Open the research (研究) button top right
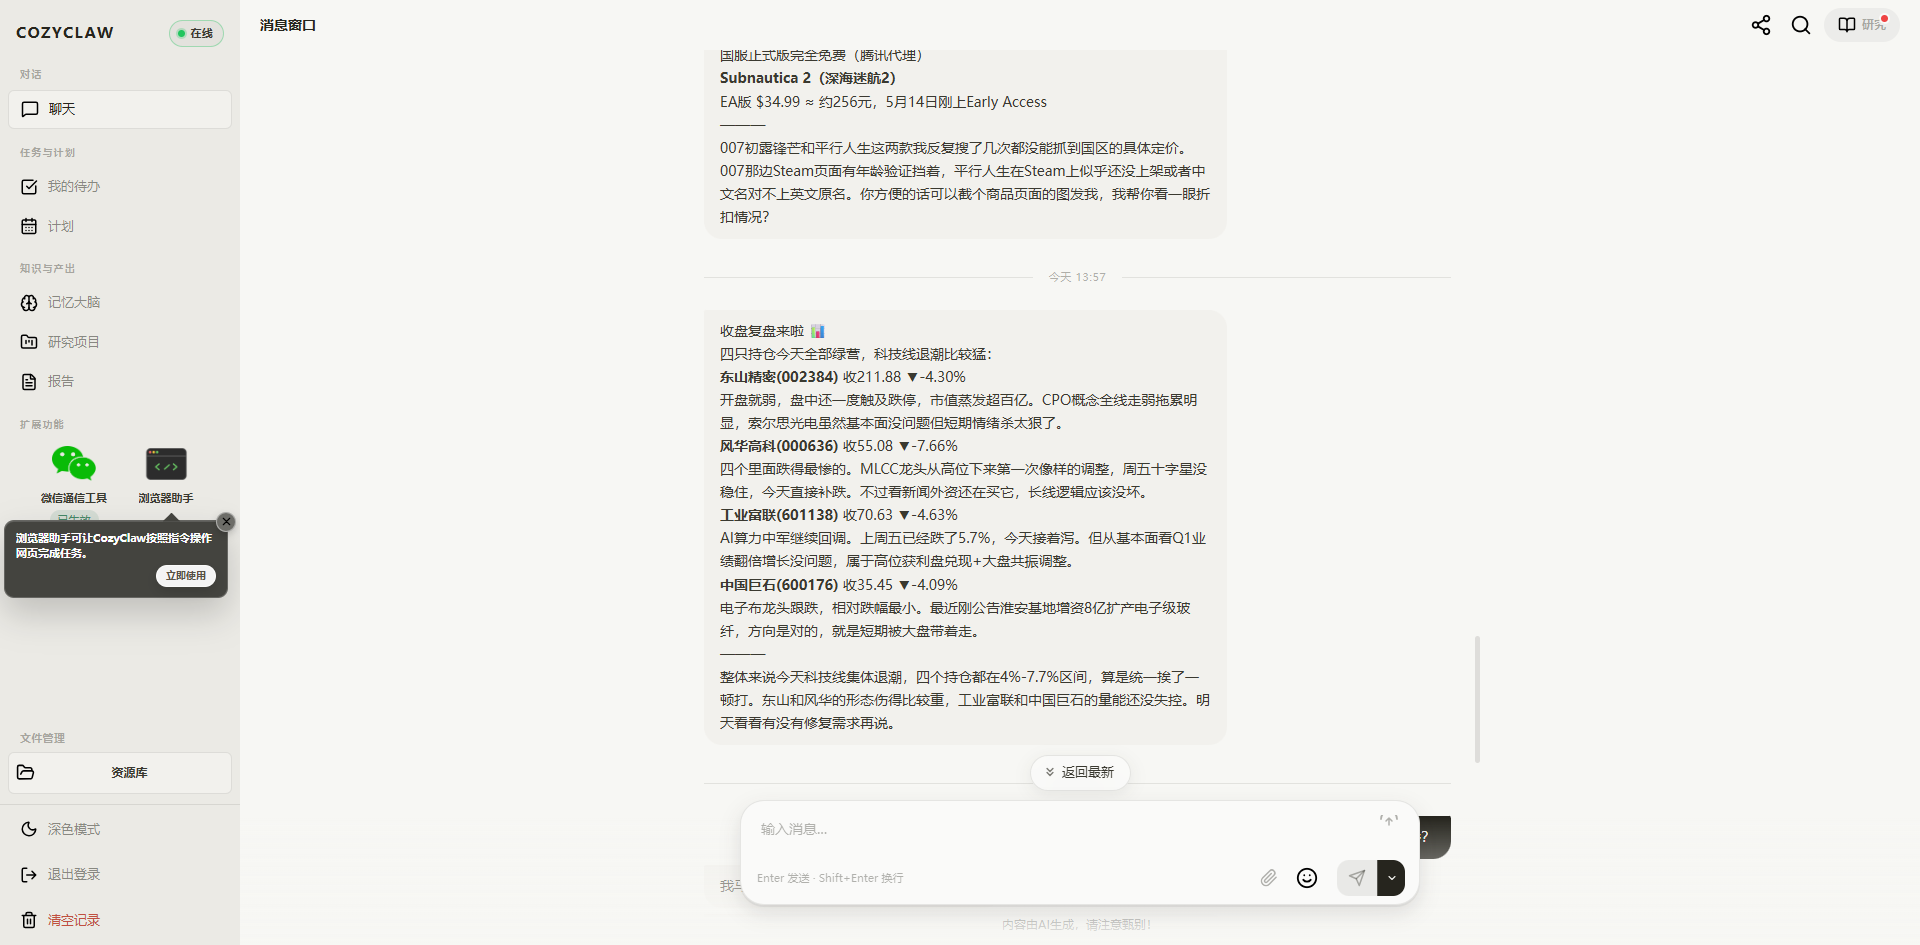 point(1862,25)
